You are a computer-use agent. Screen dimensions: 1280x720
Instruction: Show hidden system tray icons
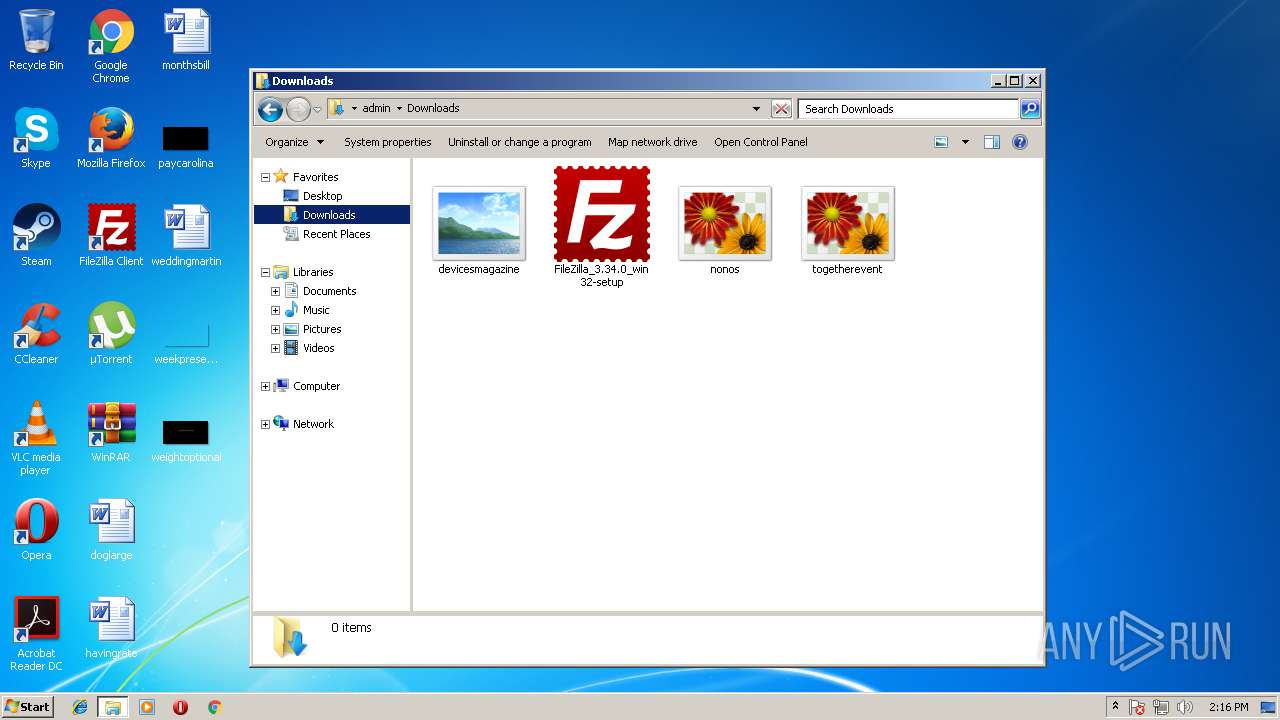click(x=1116, y=707)
